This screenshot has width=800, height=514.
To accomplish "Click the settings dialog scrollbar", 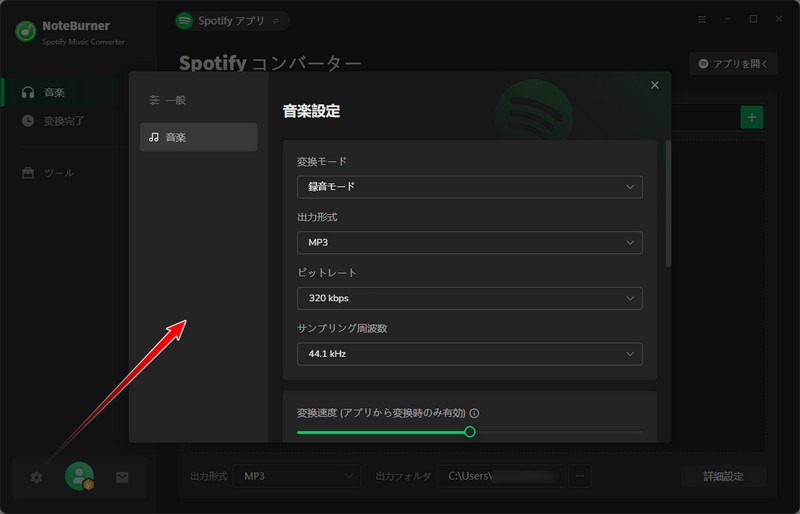I will (x=668, y=203).
